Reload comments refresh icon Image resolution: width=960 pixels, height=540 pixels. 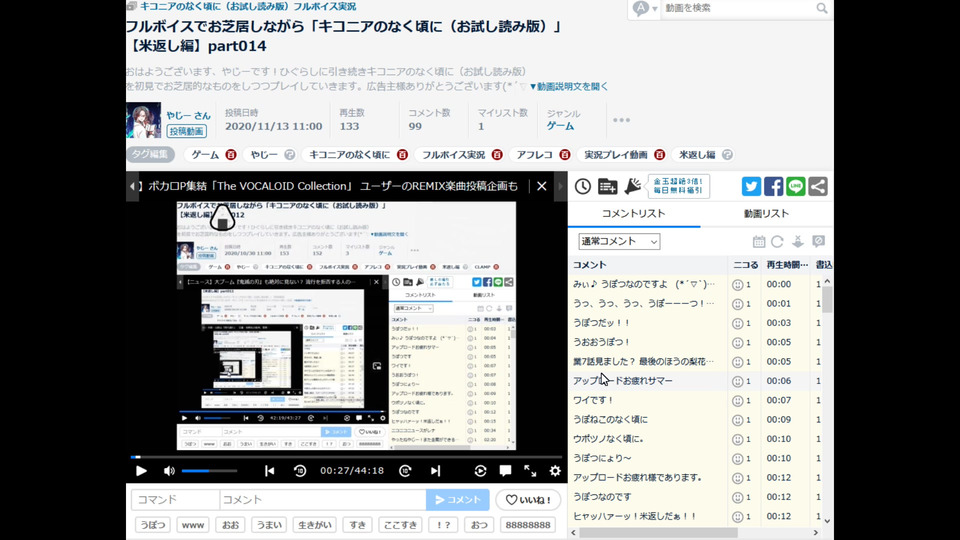pyautogui.click(x=778, y=241)
